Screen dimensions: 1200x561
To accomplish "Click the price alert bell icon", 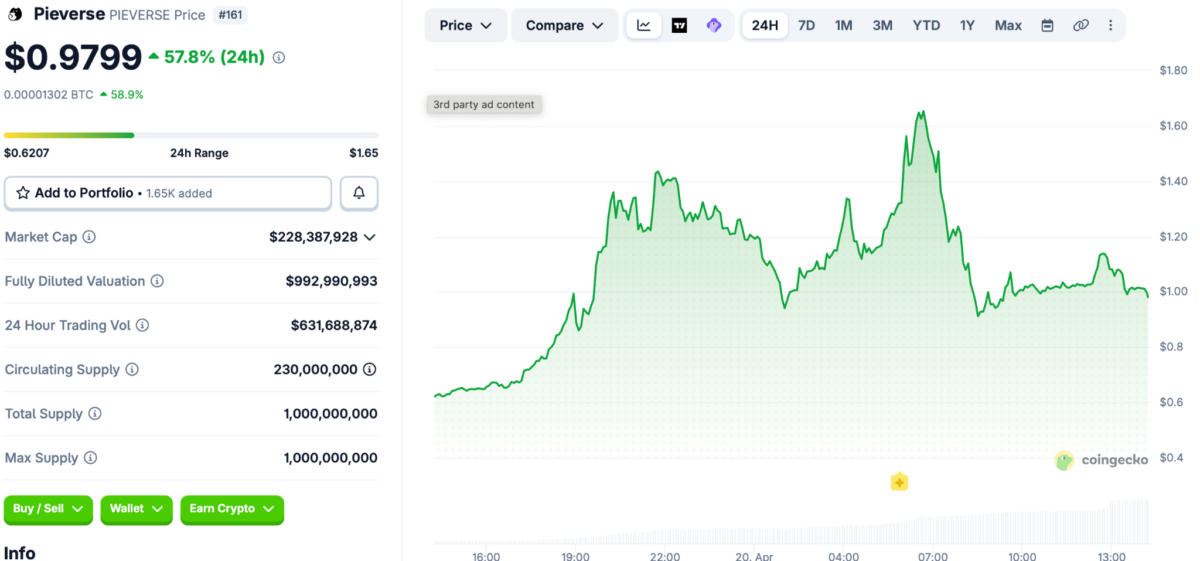I will pos(359,193).
